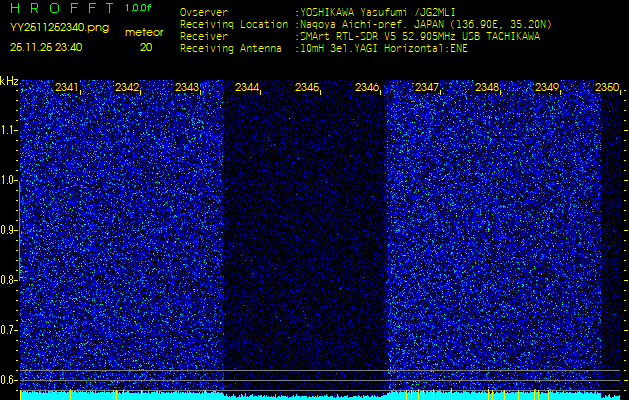Image resolution: width=629 pixels, height=400 pixels.
Task: Click the 'meteor' label
Action: click(x=144, y=32)
